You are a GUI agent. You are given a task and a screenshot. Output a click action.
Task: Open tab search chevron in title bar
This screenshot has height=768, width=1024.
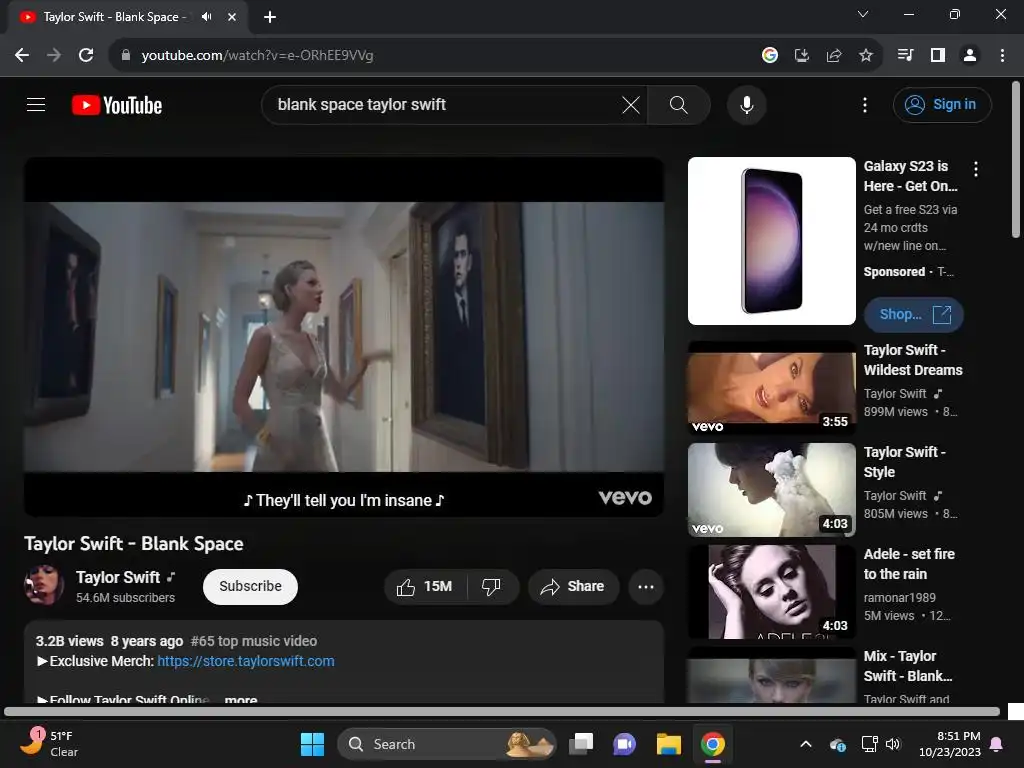pyautogui.click(x=863, y=14)
